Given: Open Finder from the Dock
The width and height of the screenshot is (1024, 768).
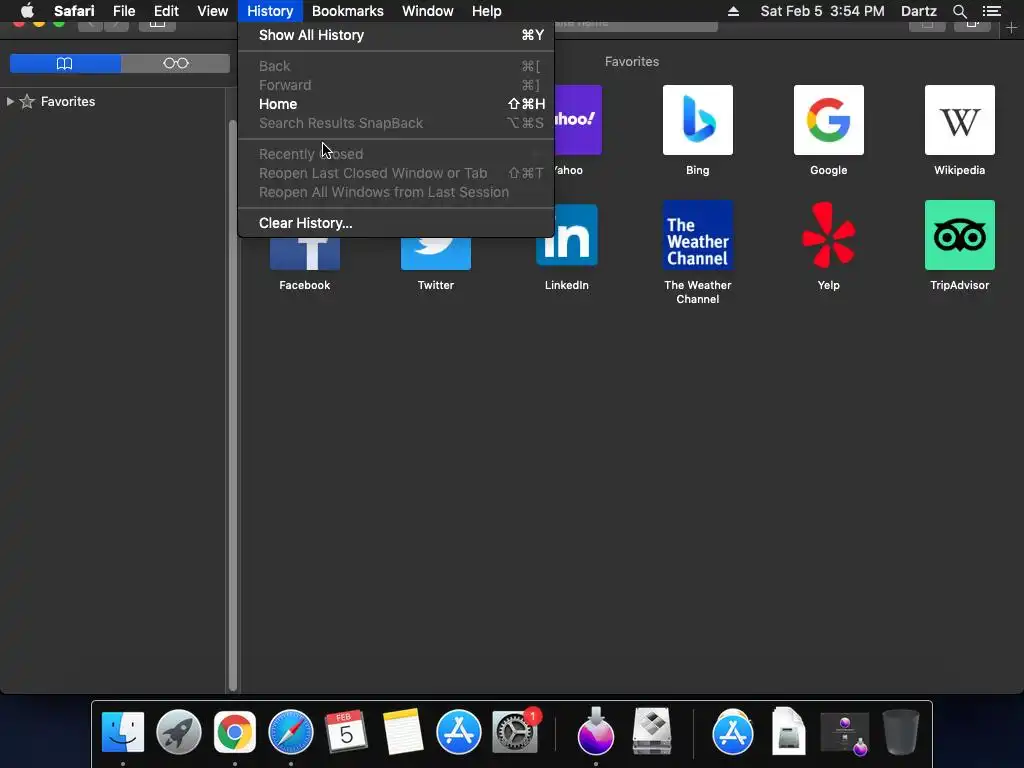Looking at the screenshot, I should pyautogui.click(x=123, y=731).
